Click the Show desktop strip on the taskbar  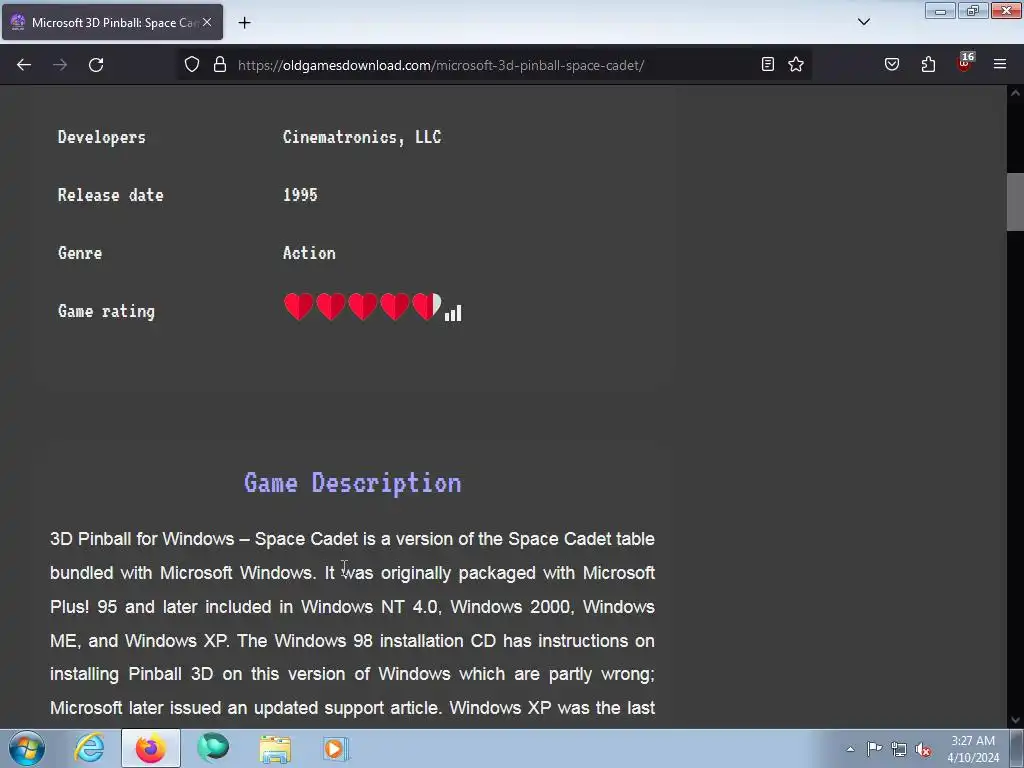tap(1017, 748)
